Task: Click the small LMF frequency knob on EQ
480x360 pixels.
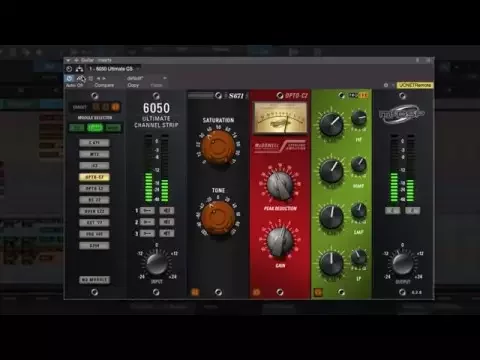Action: (x=359, y=211)
